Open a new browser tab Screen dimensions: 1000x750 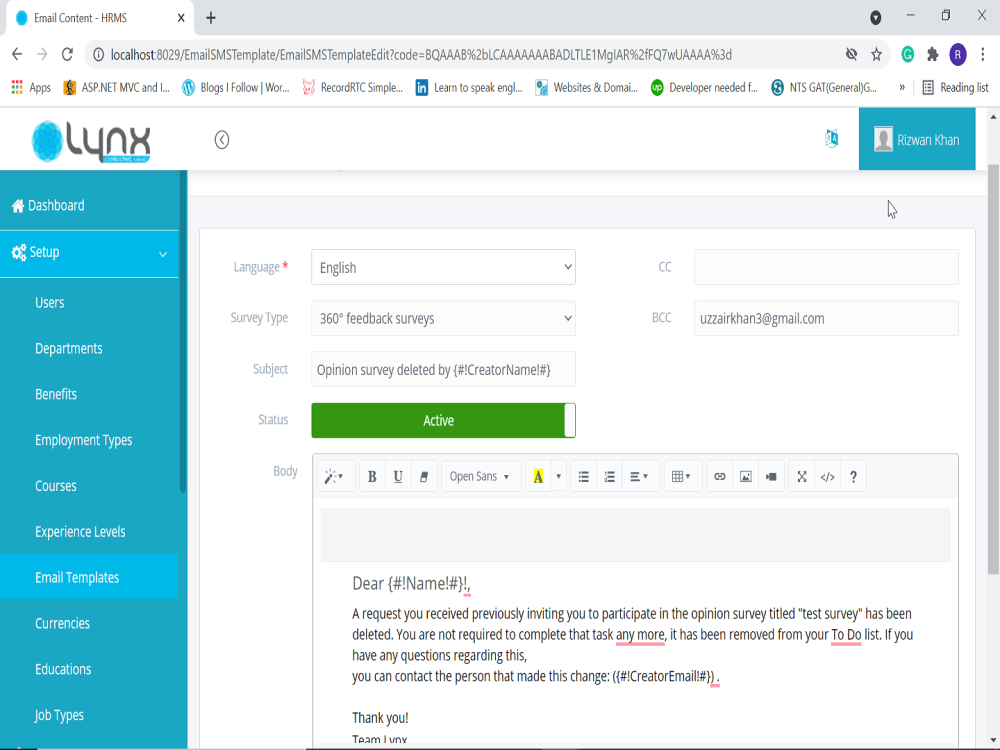pyautogui.click(x=210, y=18)
